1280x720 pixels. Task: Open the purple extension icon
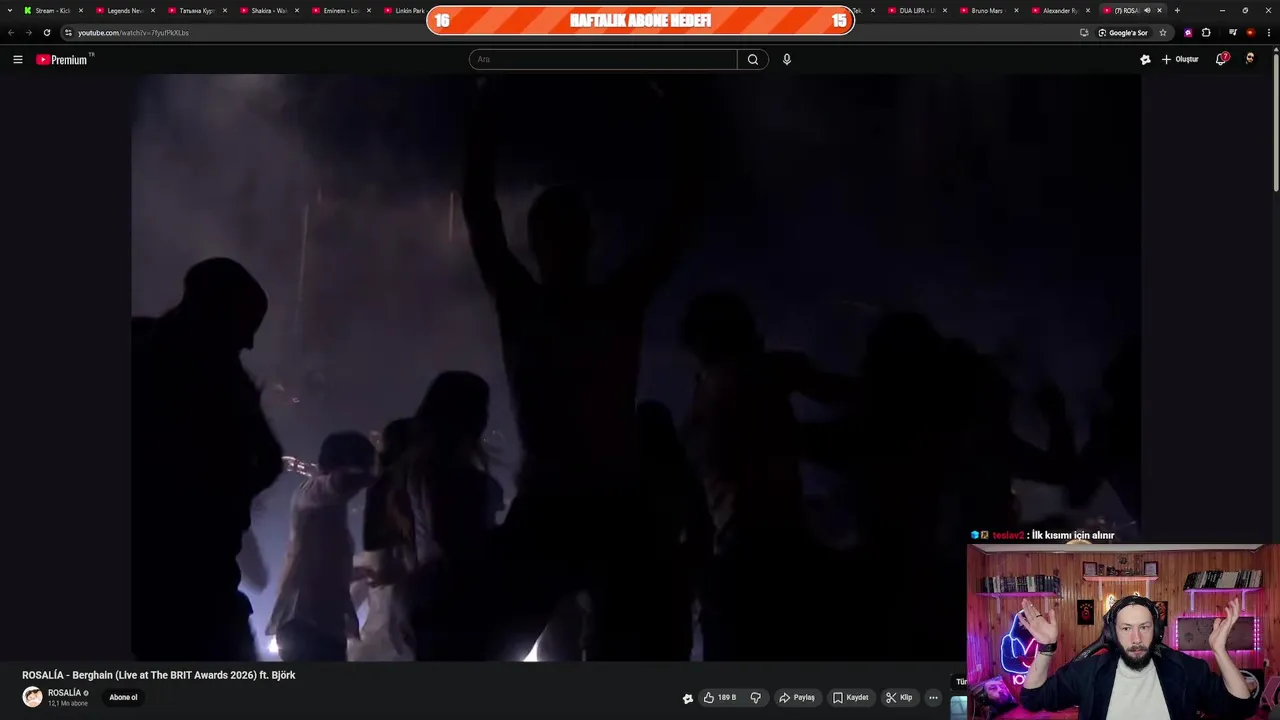click(1188, 32)
